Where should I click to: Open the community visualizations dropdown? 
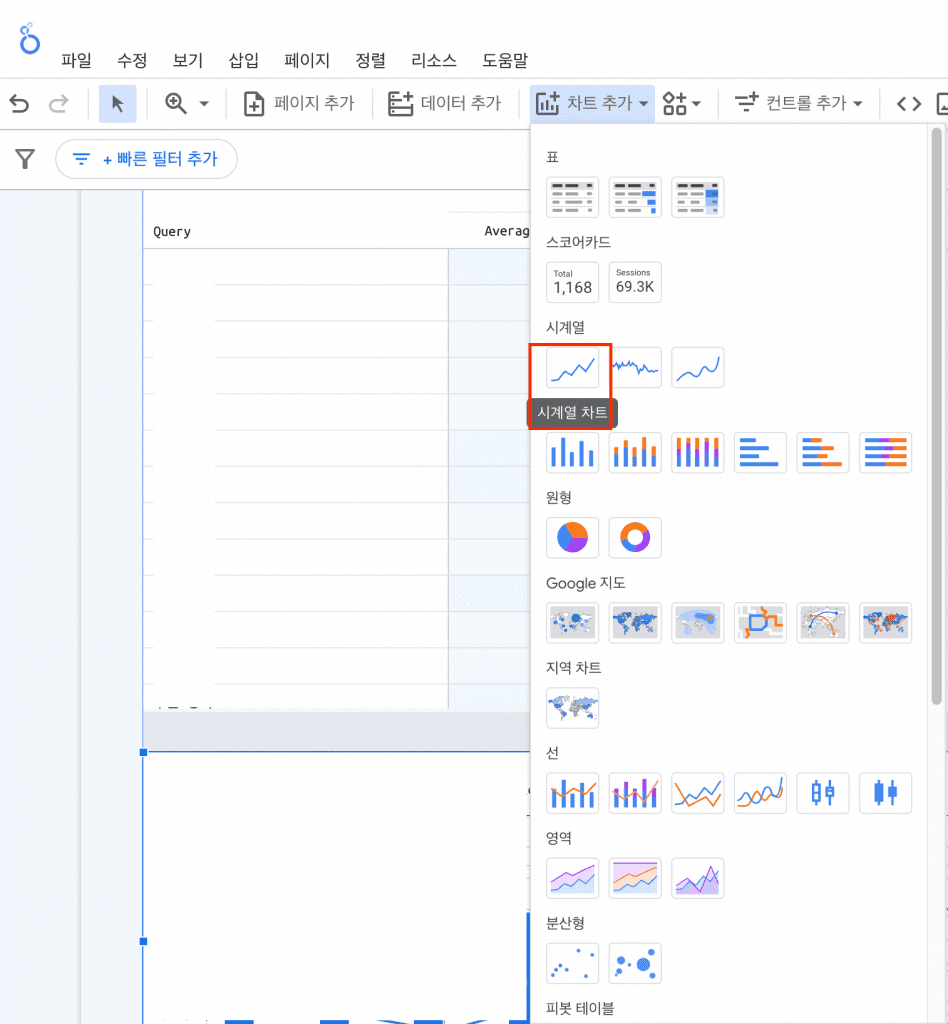pyautogui.click(x=682, y=103)
